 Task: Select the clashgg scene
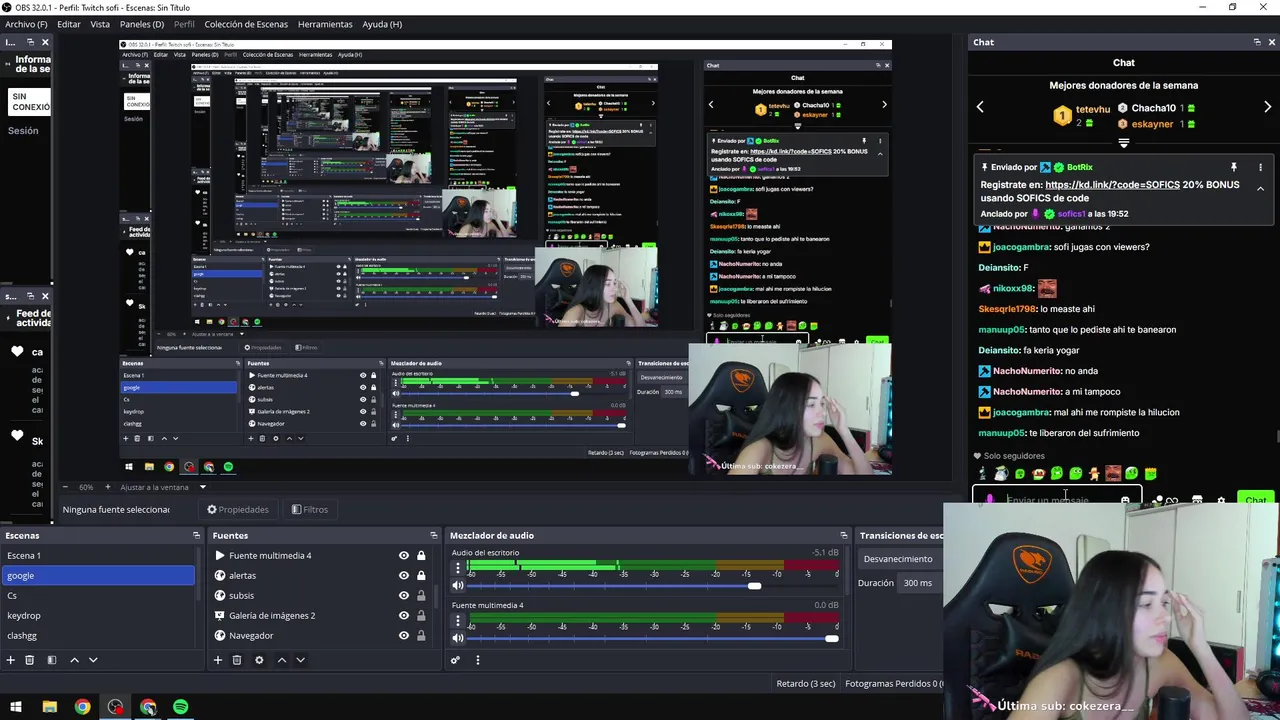(98, 635)
